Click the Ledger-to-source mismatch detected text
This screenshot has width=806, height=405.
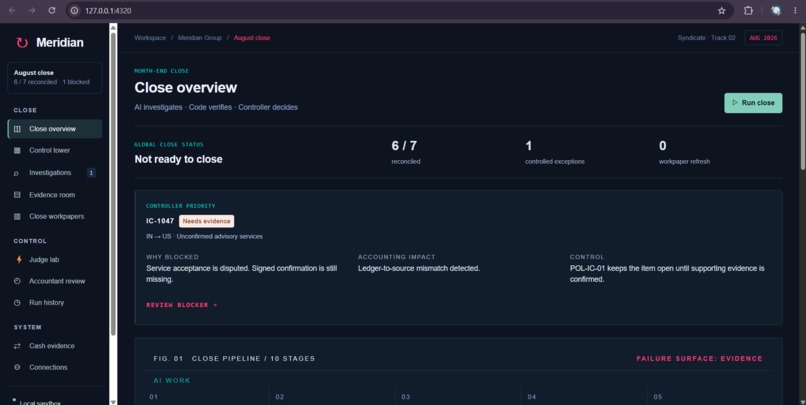[419, 268]
